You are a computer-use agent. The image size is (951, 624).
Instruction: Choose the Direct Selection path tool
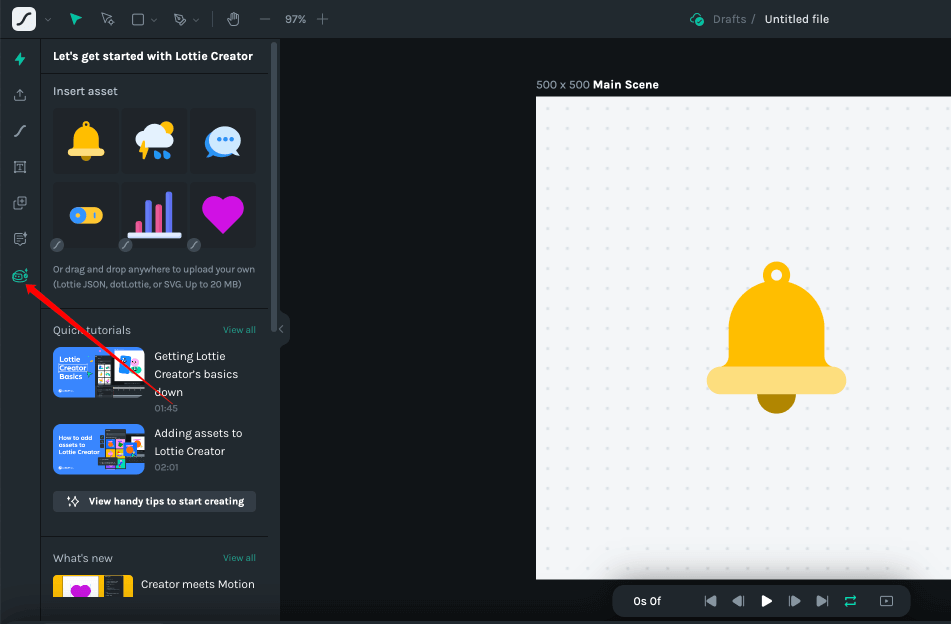click(107, 19)
